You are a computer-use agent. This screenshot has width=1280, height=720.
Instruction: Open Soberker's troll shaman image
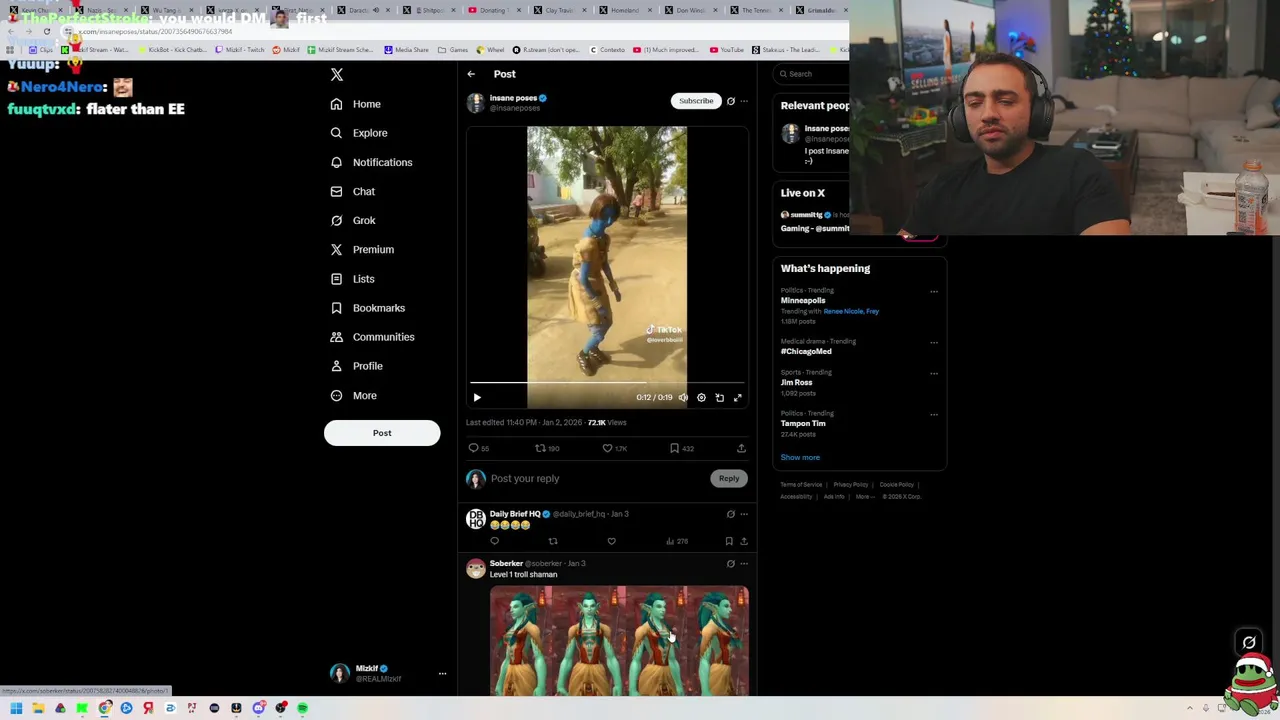(x=619, y=641)
